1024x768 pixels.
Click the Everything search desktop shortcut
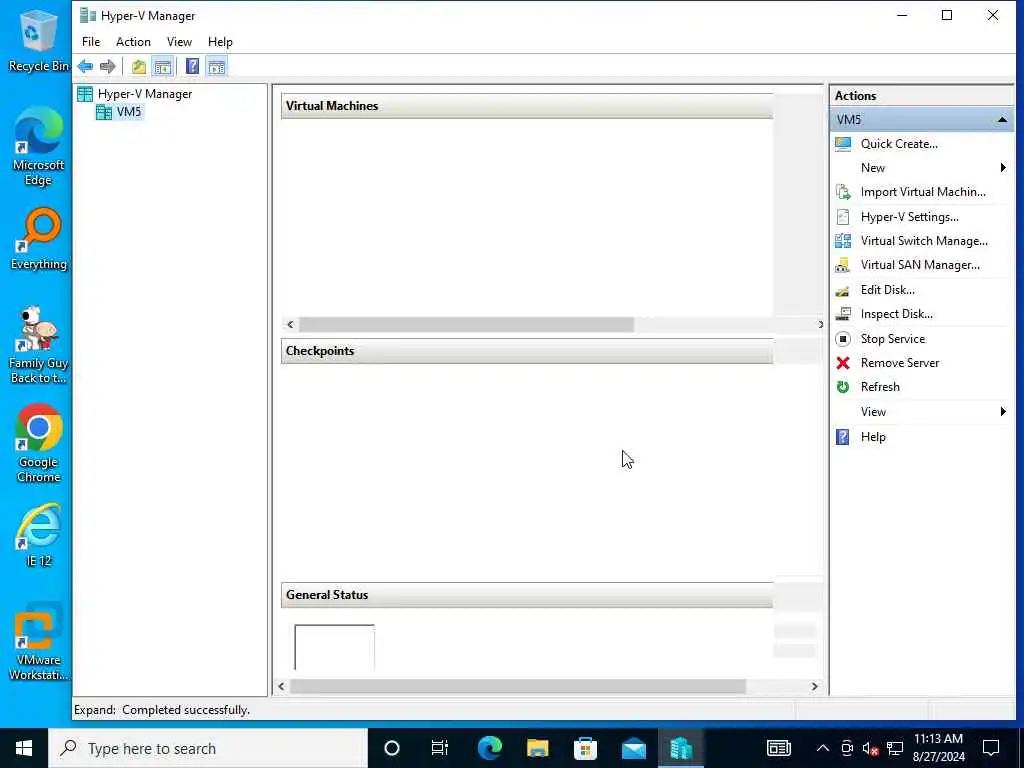(39, 239)
